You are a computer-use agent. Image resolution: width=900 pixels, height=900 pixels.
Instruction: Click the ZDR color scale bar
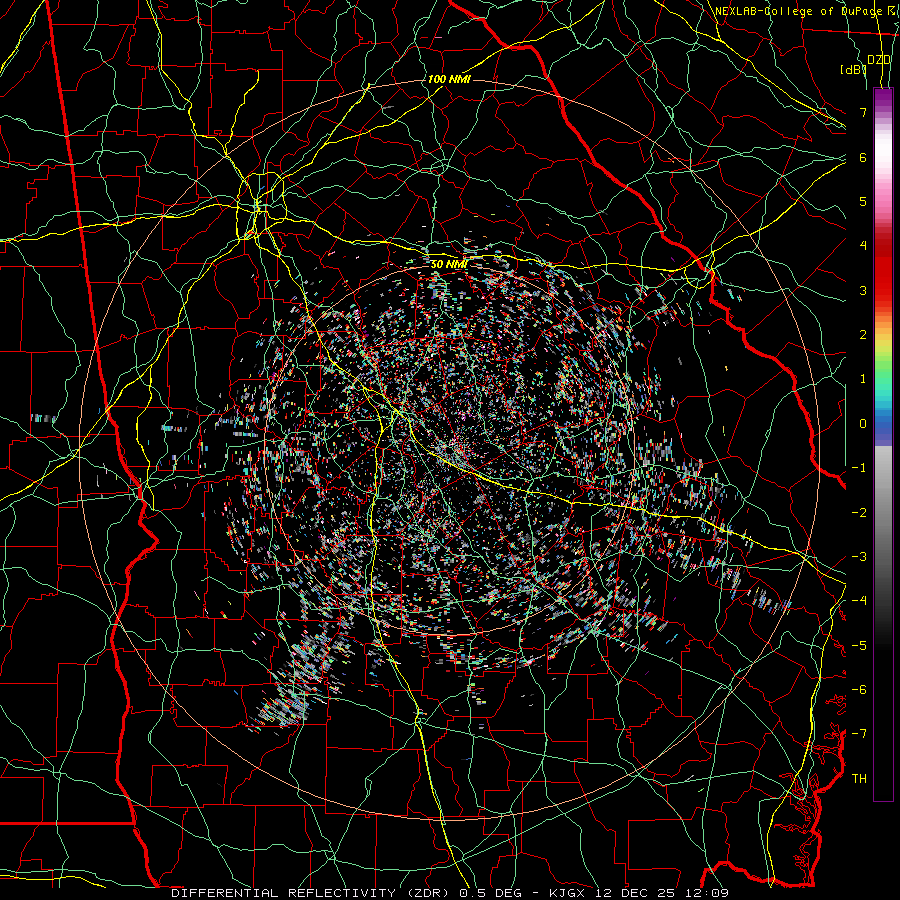tap(883, 444)
